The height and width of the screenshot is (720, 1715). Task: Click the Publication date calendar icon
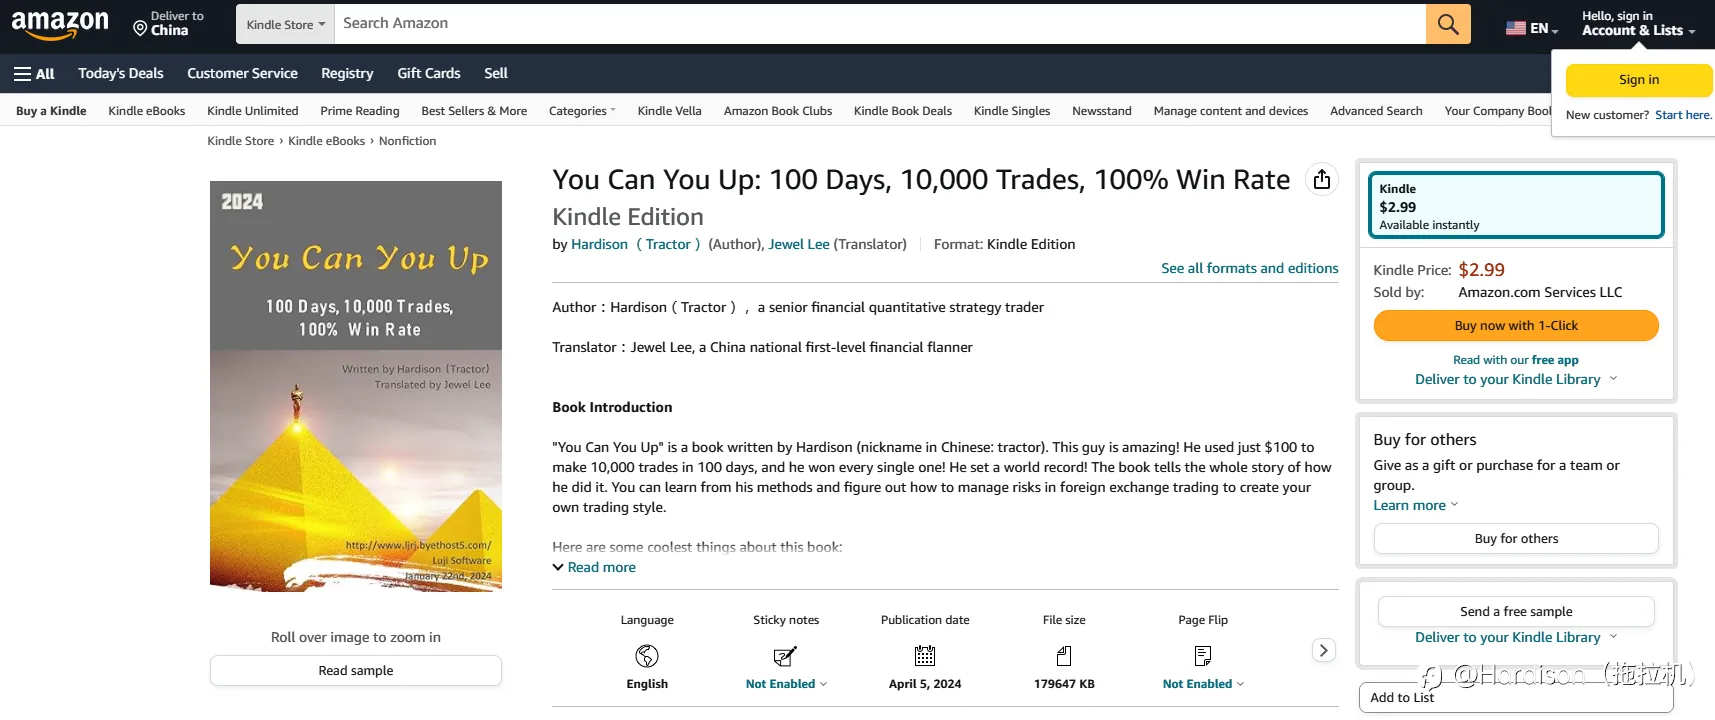pos(925,656)
